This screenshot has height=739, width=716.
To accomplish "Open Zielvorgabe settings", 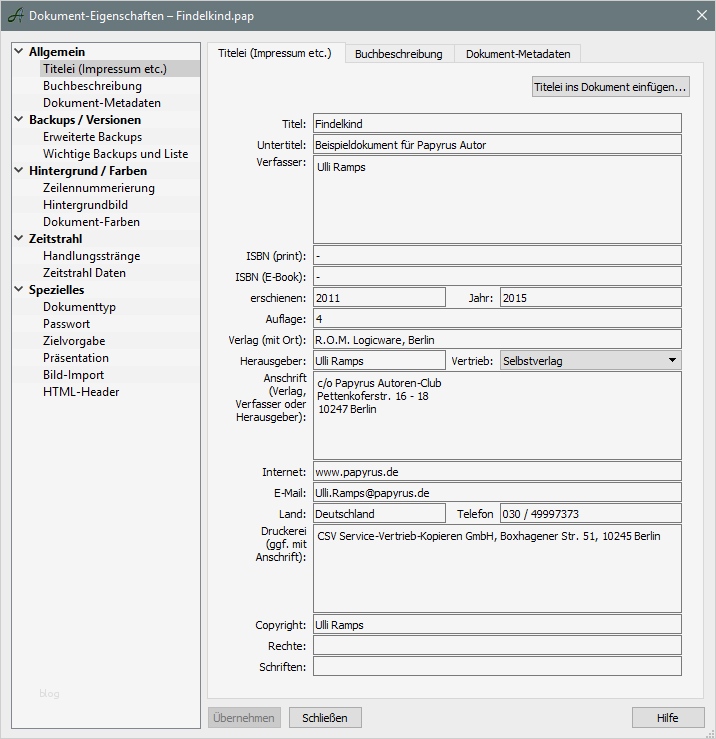I will 74,340.
